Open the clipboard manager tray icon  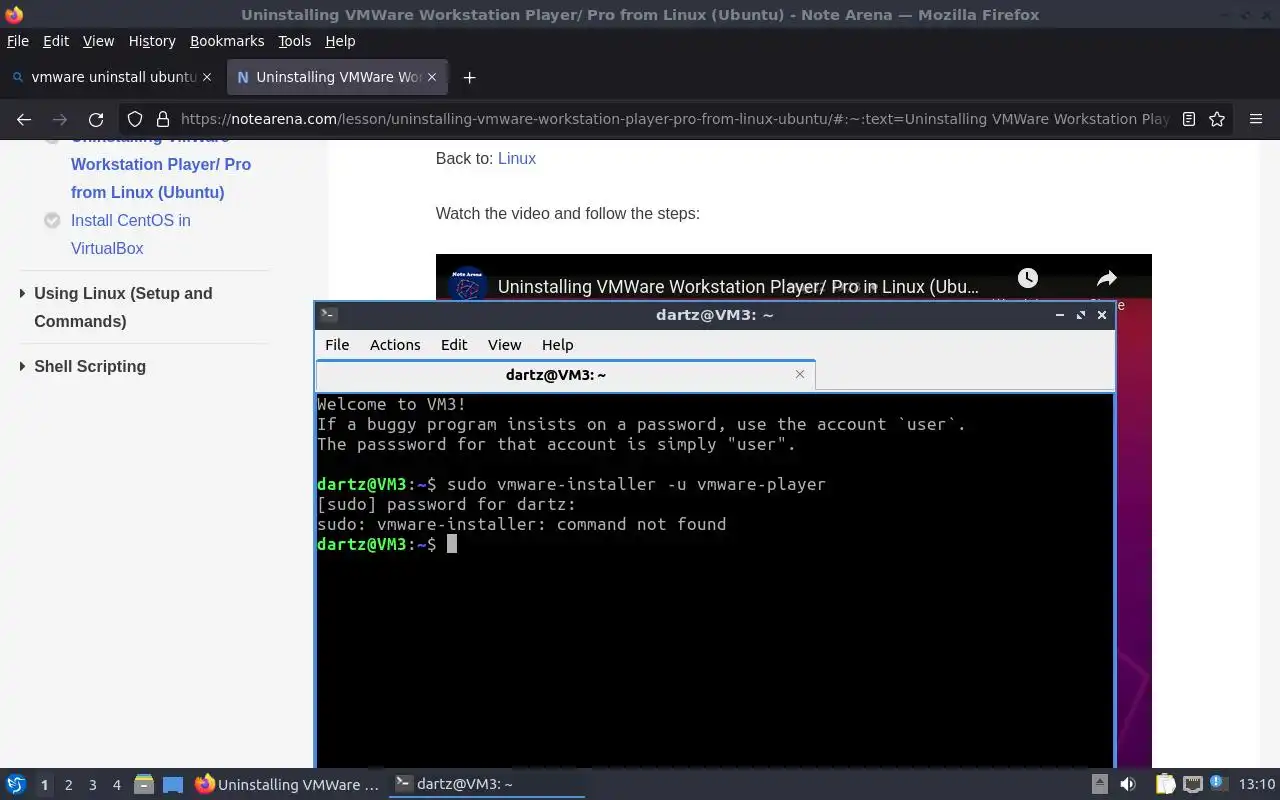coord(1165,785)
